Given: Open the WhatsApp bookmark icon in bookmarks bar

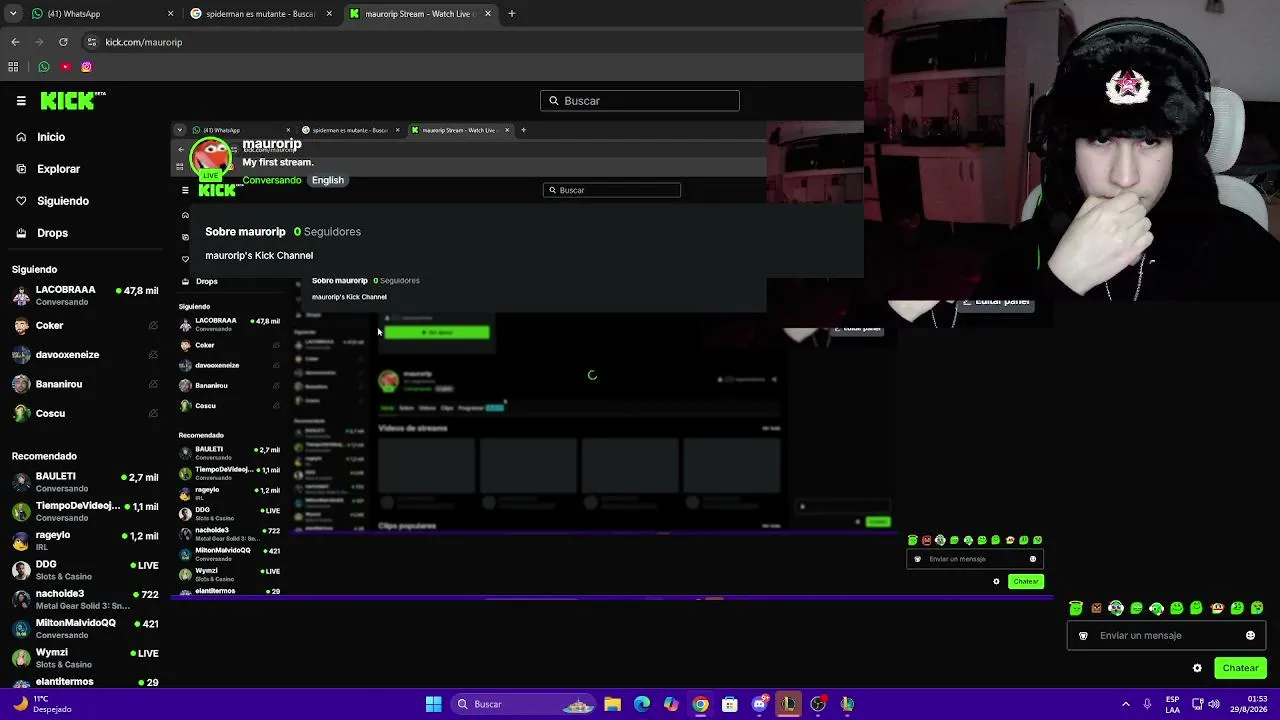Looking at the screenshot, I should [x=44, y=67].
